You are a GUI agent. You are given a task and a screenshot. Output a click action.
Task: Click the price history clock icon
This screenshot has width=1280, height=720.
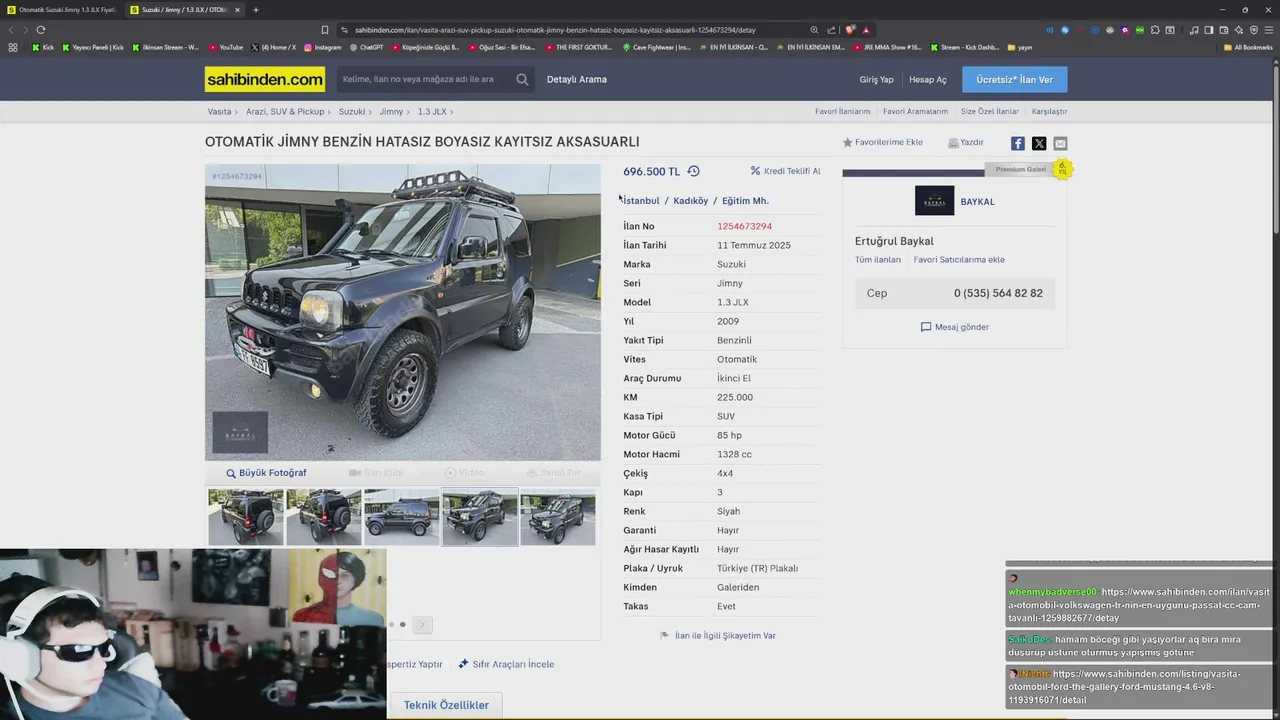pyautogui.click(x=693, y=171)
